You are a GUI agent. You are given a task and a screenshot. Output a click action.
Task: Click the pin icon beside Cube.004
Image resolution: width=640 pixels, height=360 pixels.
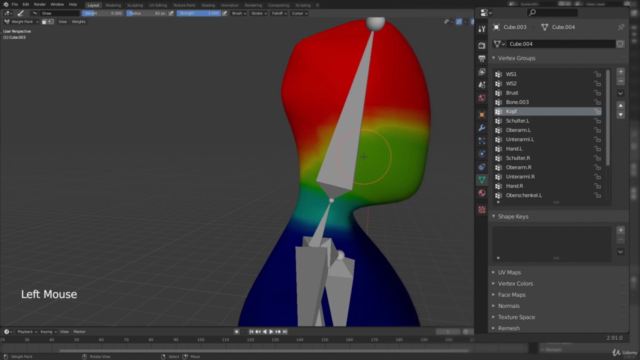(x=621, y=27)
